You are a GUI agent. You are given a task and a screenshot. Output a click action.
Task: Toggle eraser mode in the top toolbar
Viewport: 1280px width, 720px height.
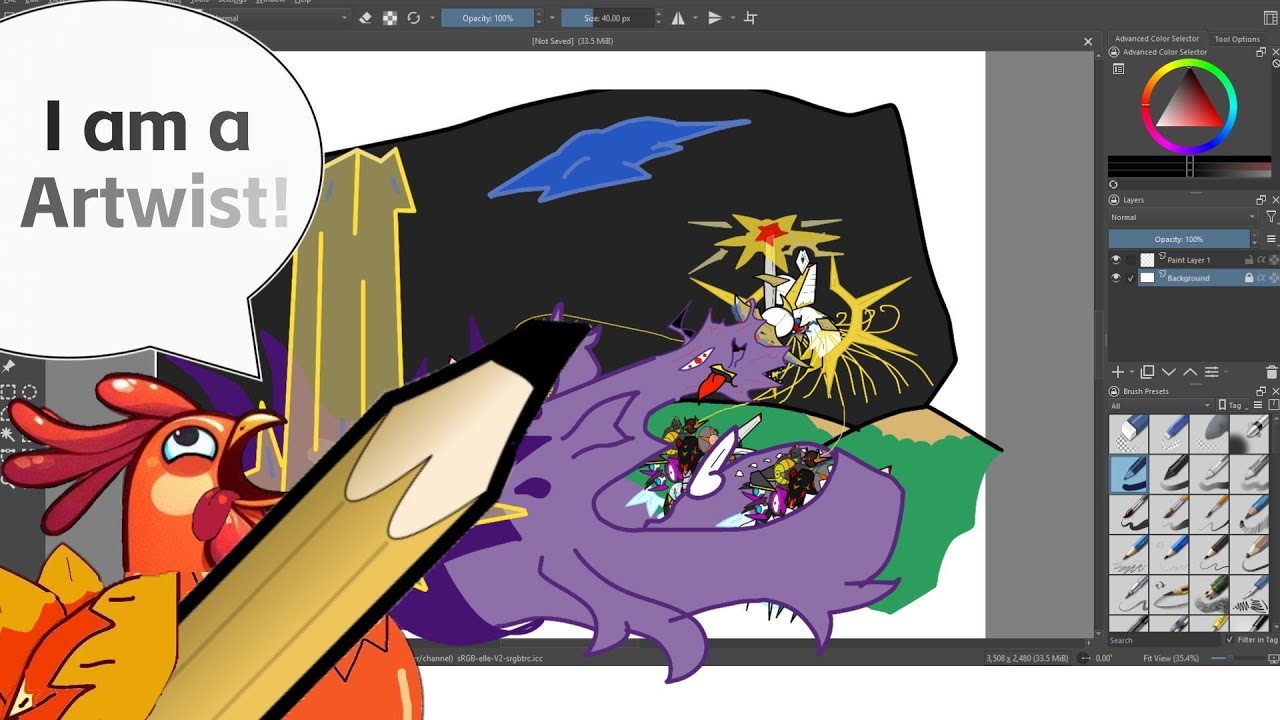pos(365,18)
